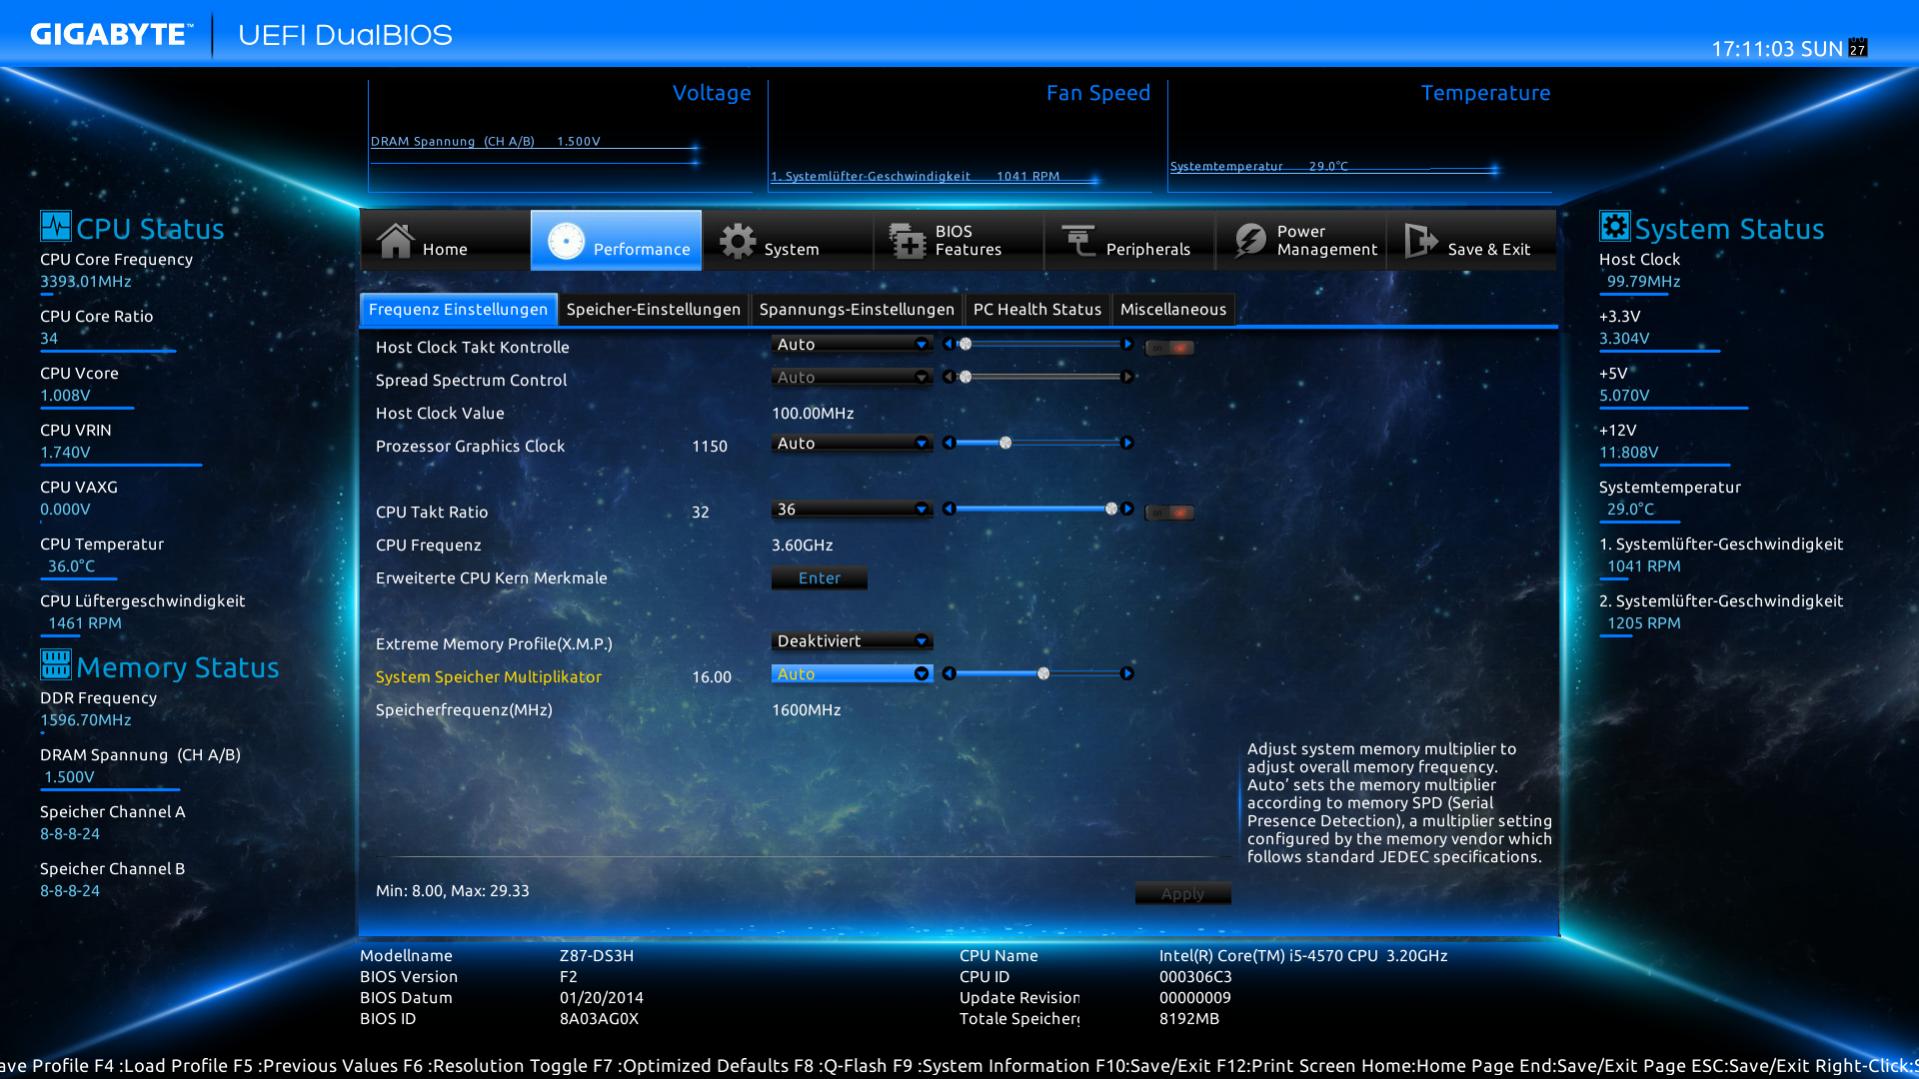1919x1079 pixels.
Task: Click the Home house icon
Action: (395, 240)
